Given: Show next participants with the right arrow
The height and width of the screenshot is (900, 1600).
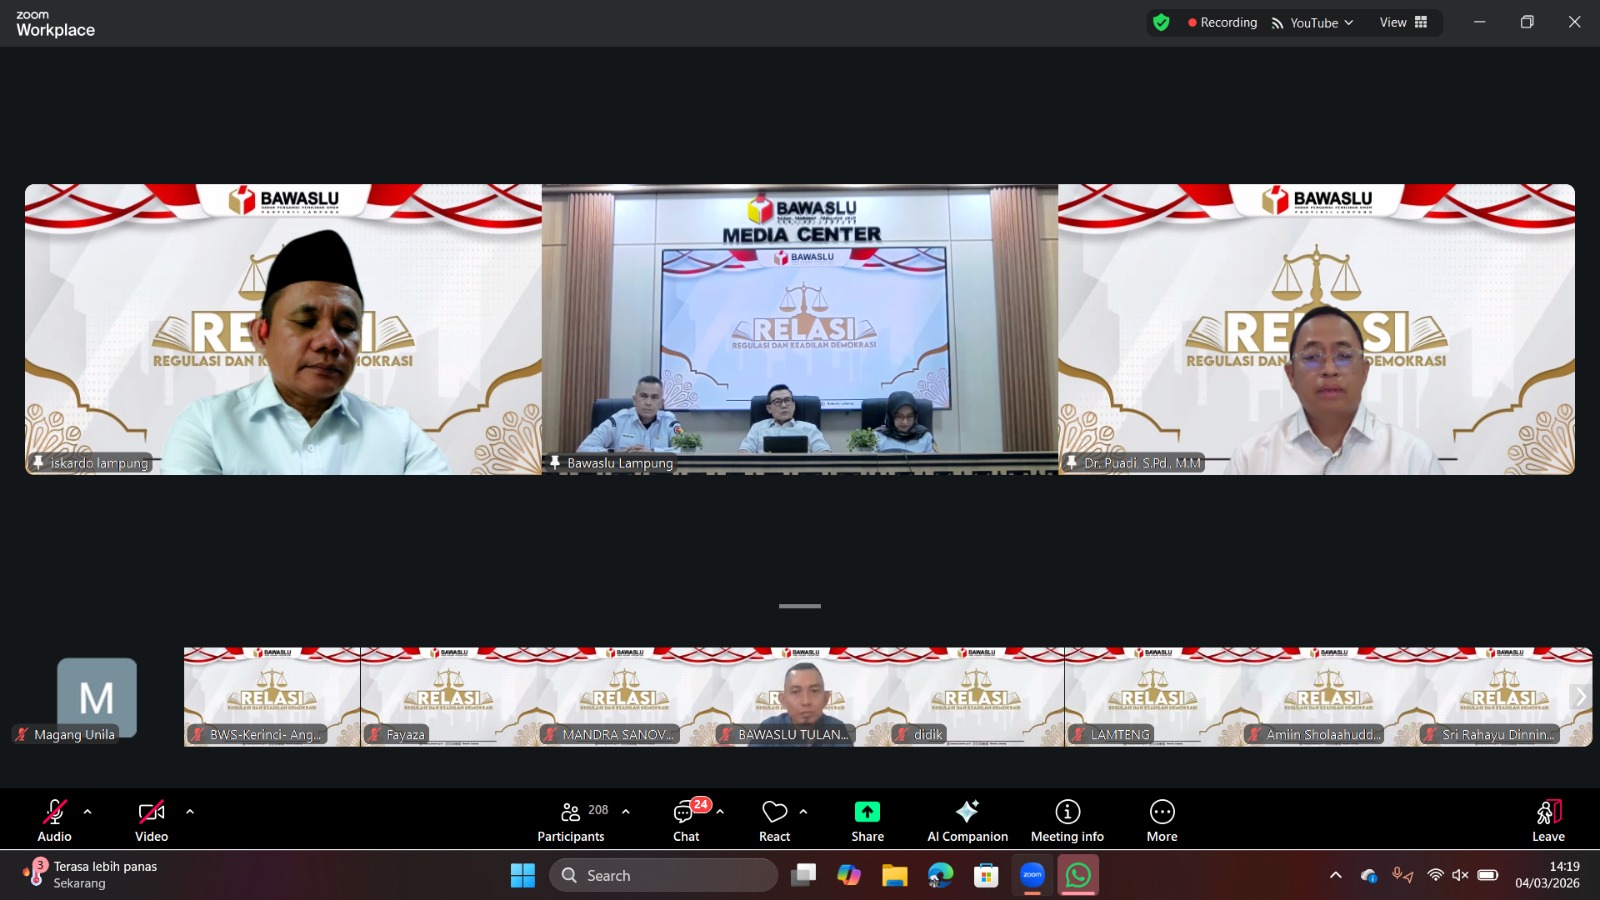Looking at the screenshot, I should [1580, 697].
